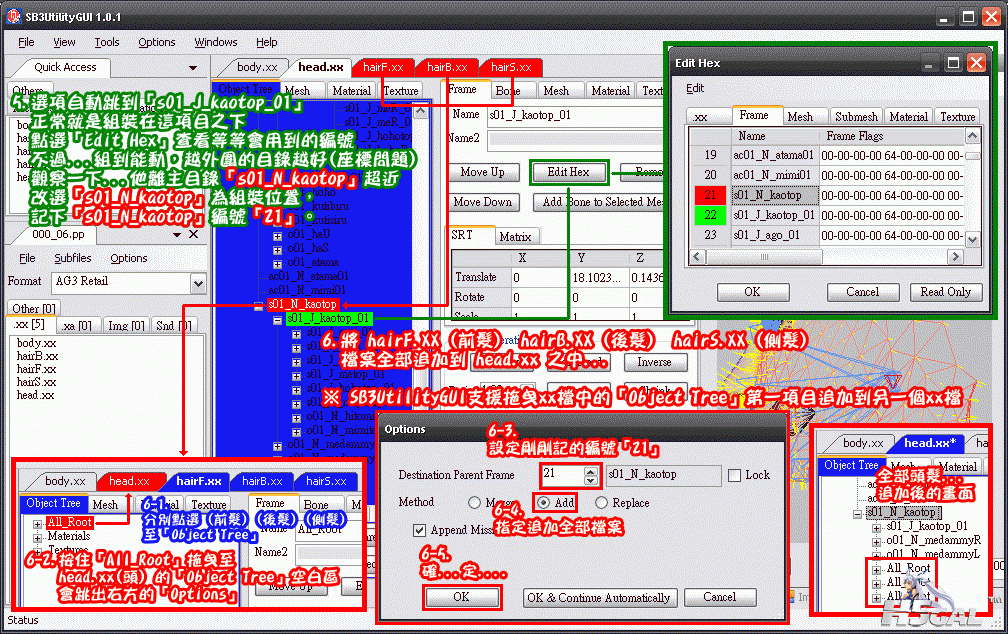This screenshot has width=1008, height=634.
Task: Select the head.xx* tab in the bottom-right panel
Action: (x=930, y=443)
